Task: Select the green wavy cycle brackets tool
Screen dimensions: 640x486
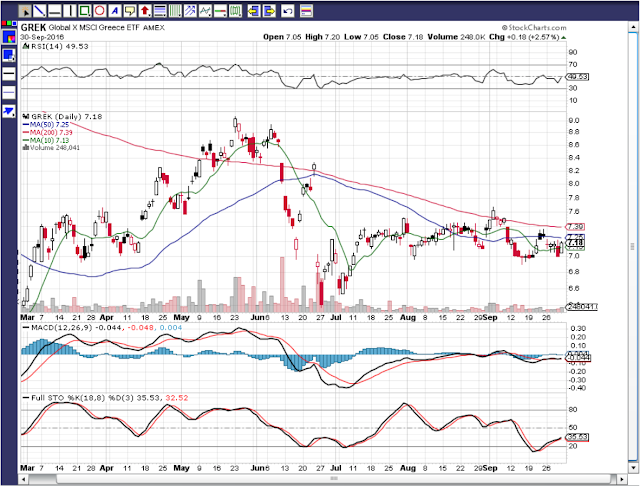Action: click(236, 11)
